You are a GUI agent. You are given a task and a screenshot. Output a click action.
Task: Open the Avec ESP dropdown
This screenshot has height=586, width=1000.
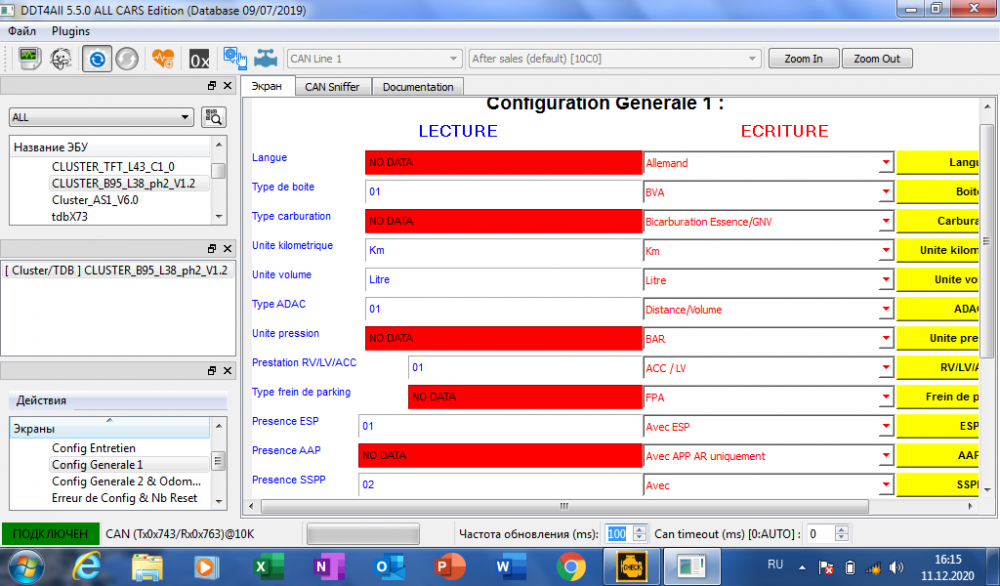click(885, 427)
